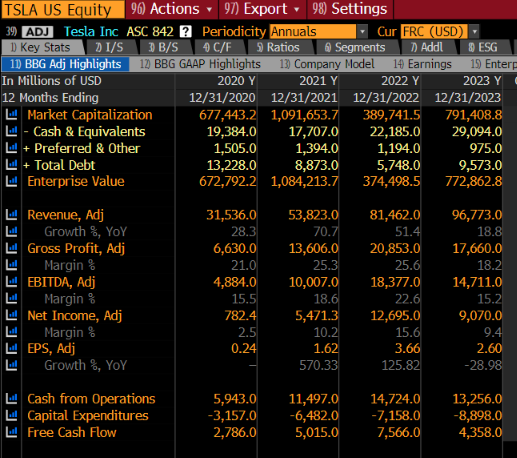Select the Revenue, Adj row label
The image size is (517, 458).
[x=66, y=215]
